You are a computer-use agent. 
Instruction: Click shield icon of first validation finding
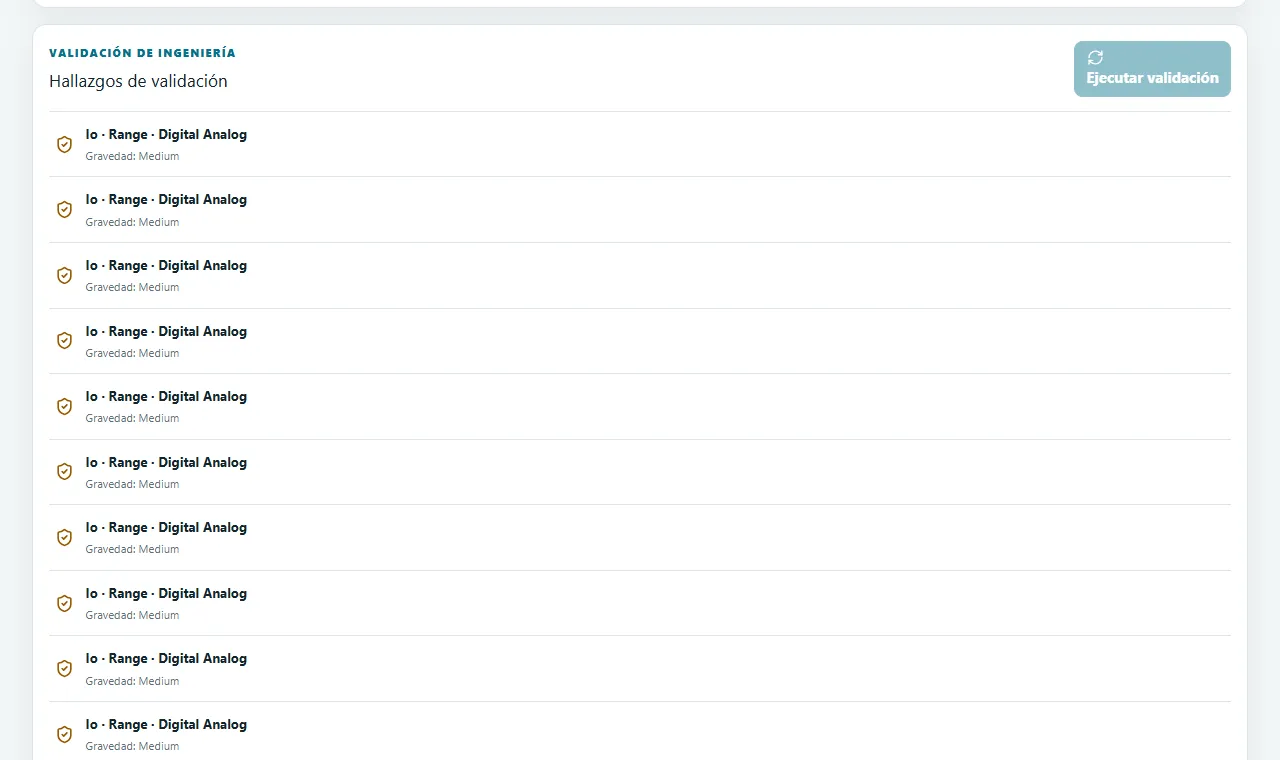64,144
